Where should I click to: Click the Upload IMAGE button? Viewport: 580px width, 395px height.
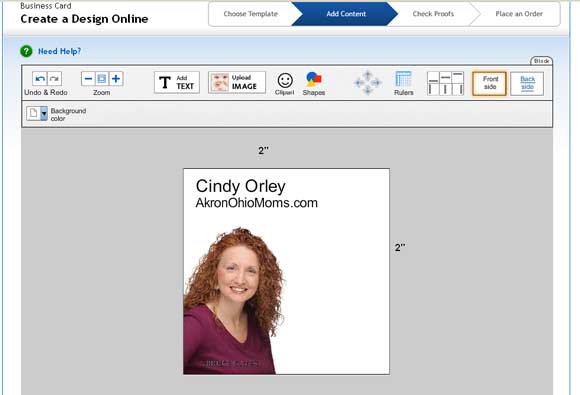tap(237, 82)
